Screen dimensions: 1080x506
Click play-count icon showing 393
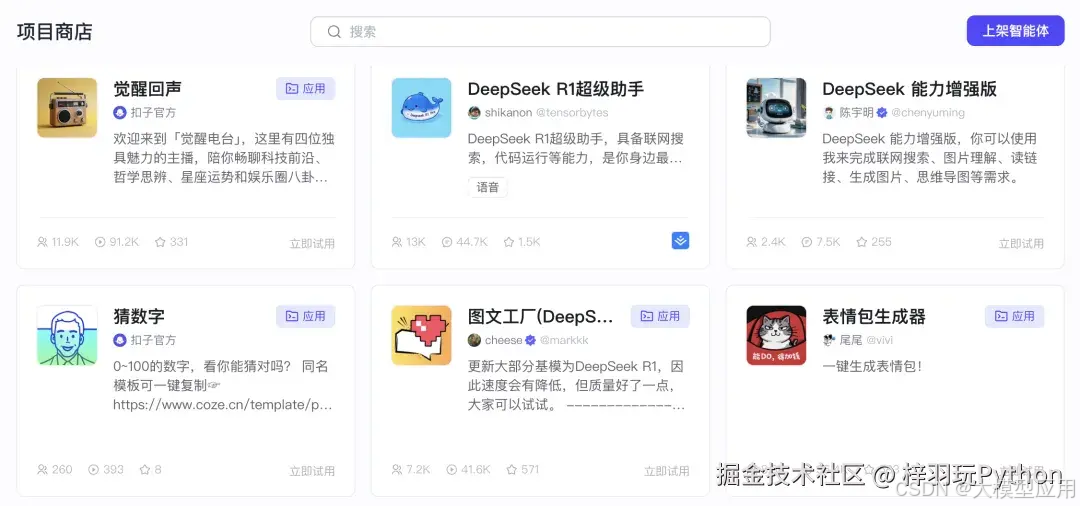coord(94,470)
